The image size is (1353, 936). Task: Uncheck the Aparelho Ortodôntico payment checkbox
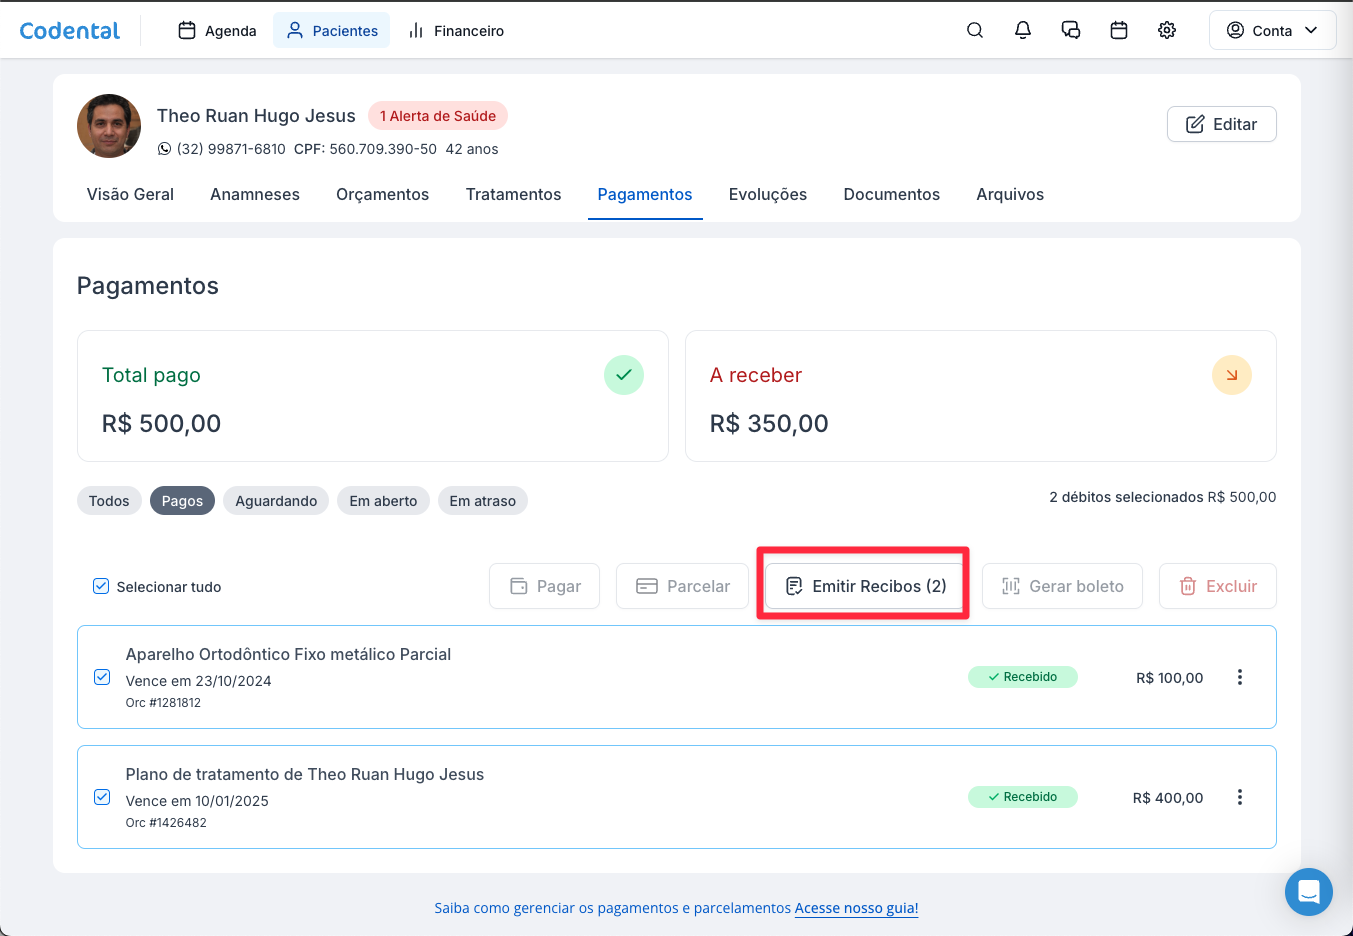click(x=102, y=677)
